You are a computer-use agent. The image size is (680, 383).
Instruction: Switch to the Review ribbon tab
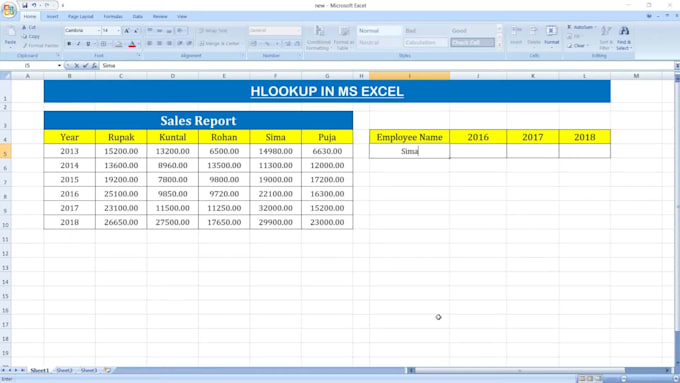point(160,16)
